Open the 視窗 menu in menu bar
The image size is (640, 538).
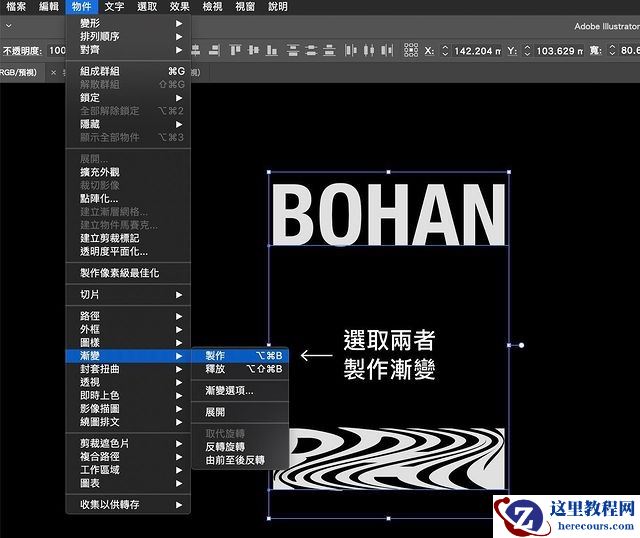[x=243, y=7]
